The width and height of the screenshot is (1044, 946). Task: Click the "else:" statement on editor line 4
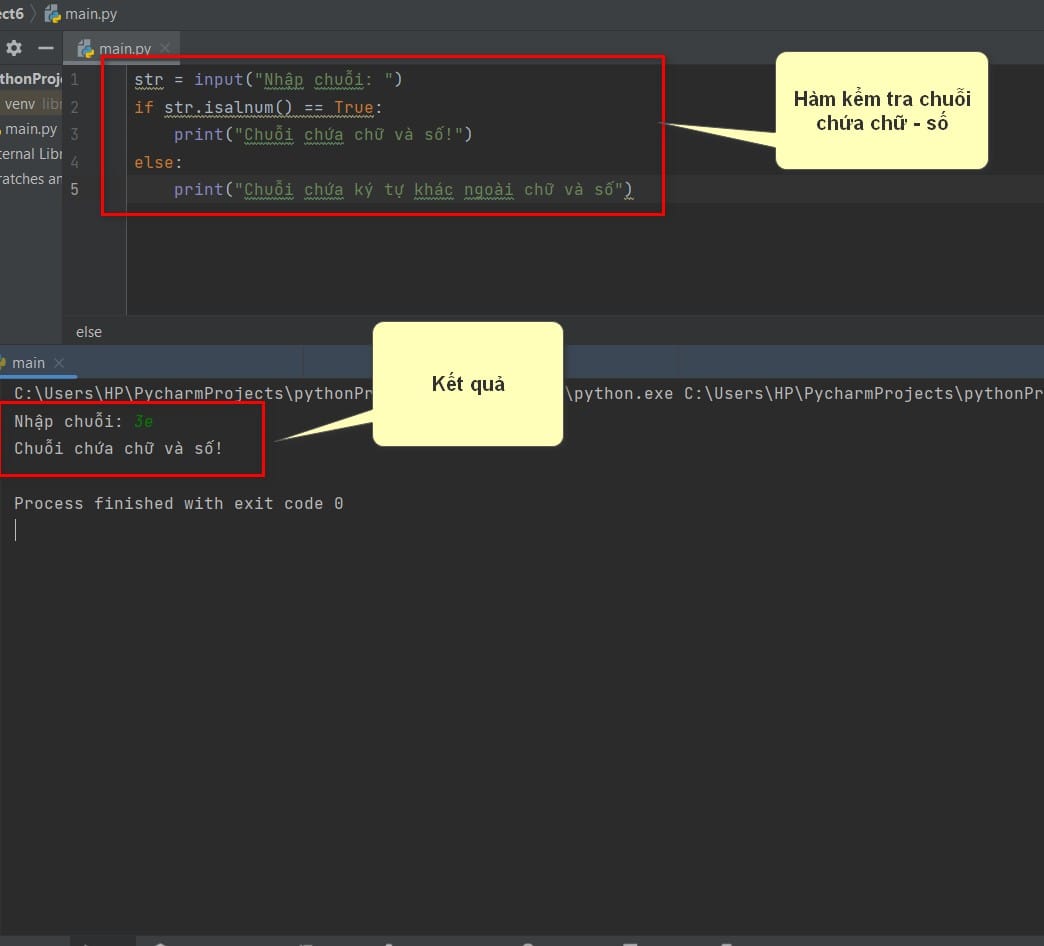coord(158,162)
